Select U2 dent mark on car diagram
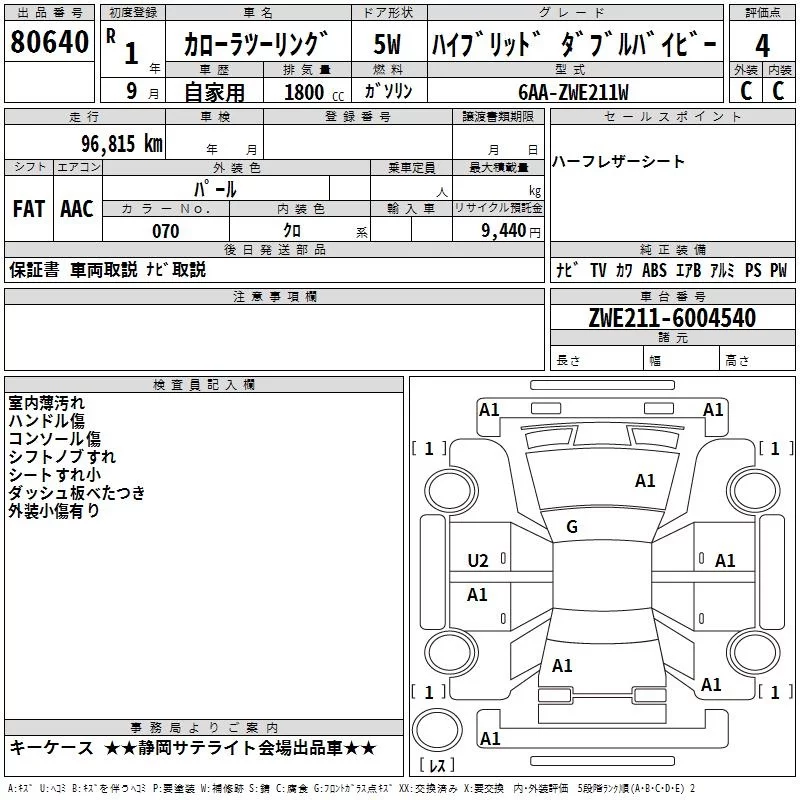800x800 pixels. [478, 561]
